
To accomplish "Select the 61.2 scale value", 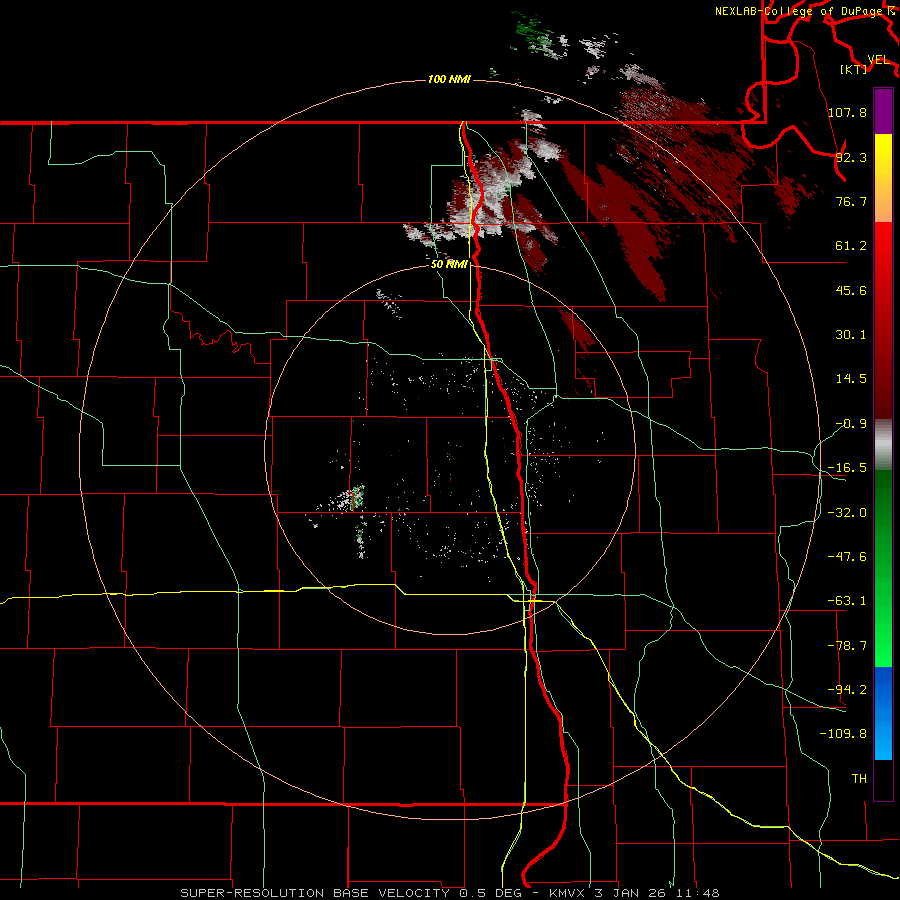I will pos(851,246).
